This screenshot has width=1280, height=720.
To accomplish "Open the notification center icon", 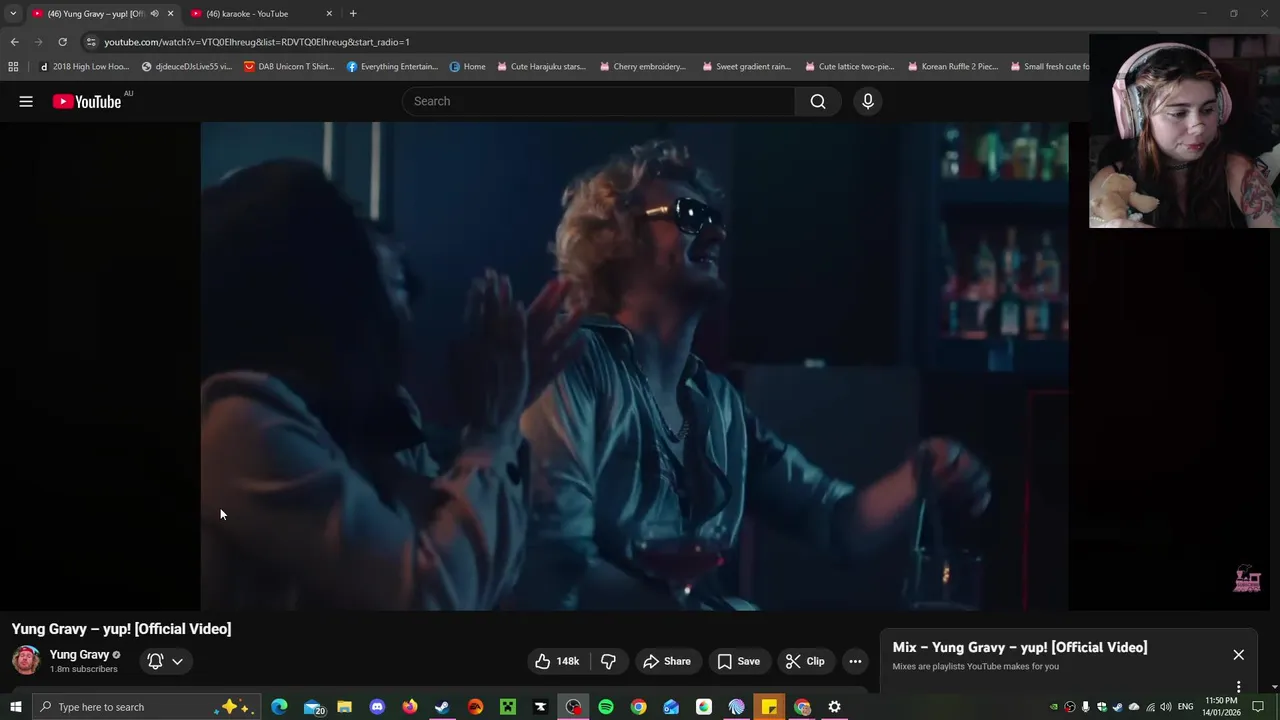I will (1258, 707).
